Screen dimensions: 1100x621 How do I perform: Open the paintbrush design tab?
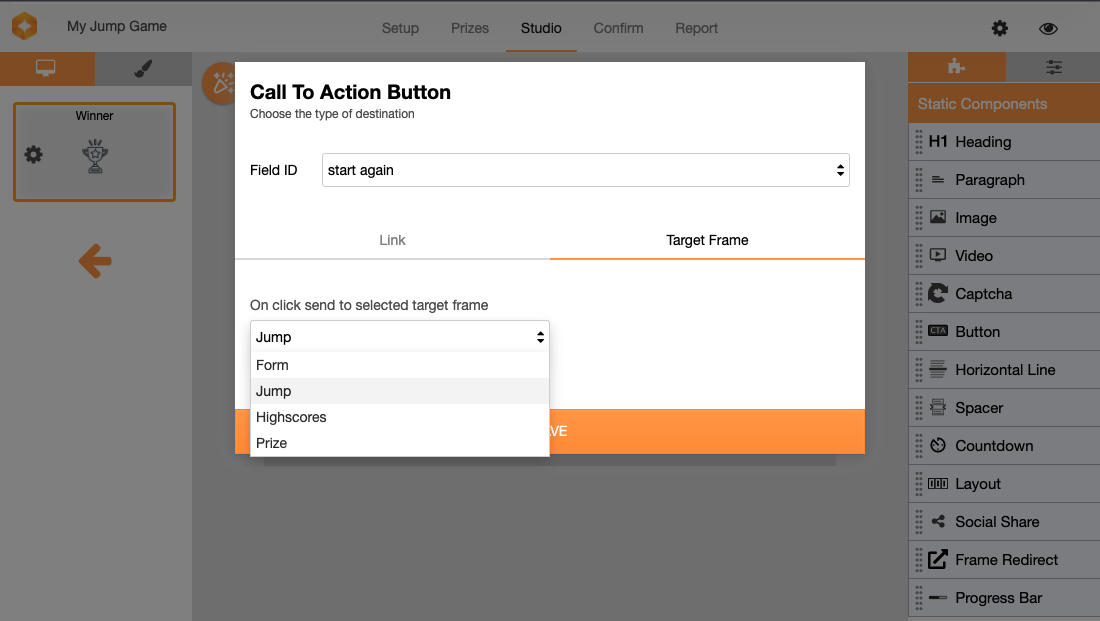[143, 68]
